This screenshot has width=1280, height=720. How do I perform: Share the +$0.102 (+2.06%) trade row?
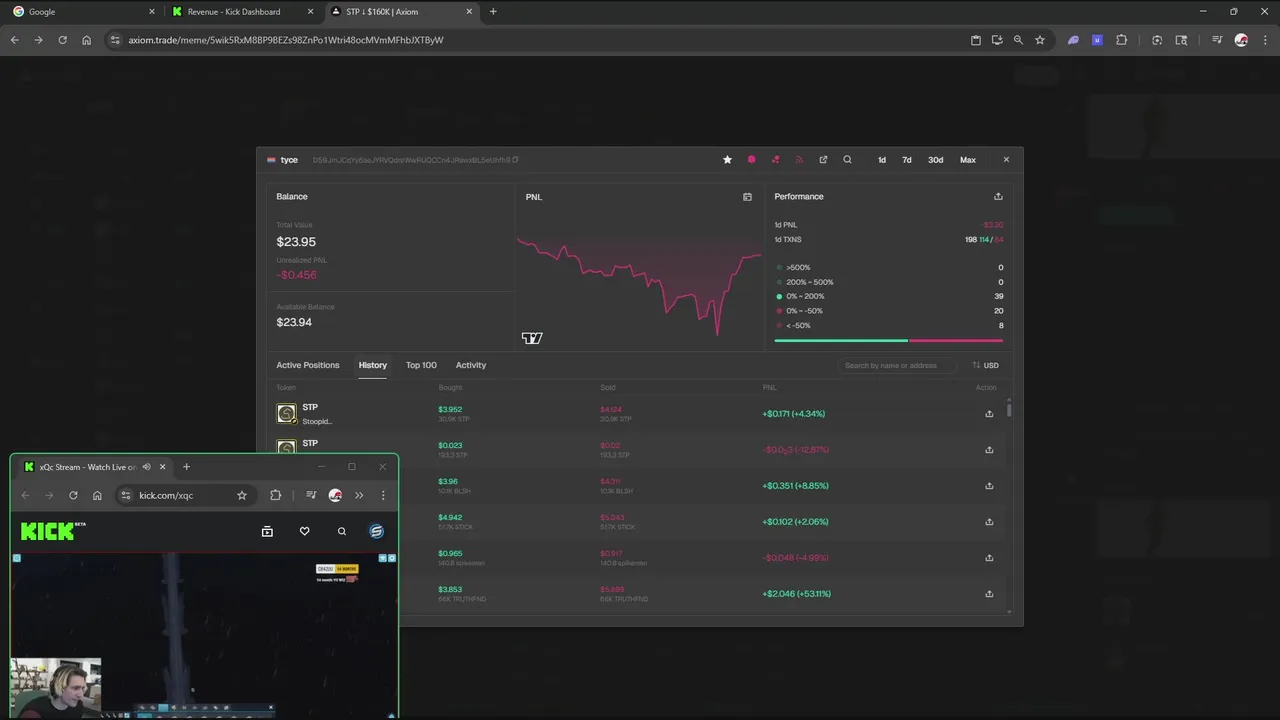989,522
